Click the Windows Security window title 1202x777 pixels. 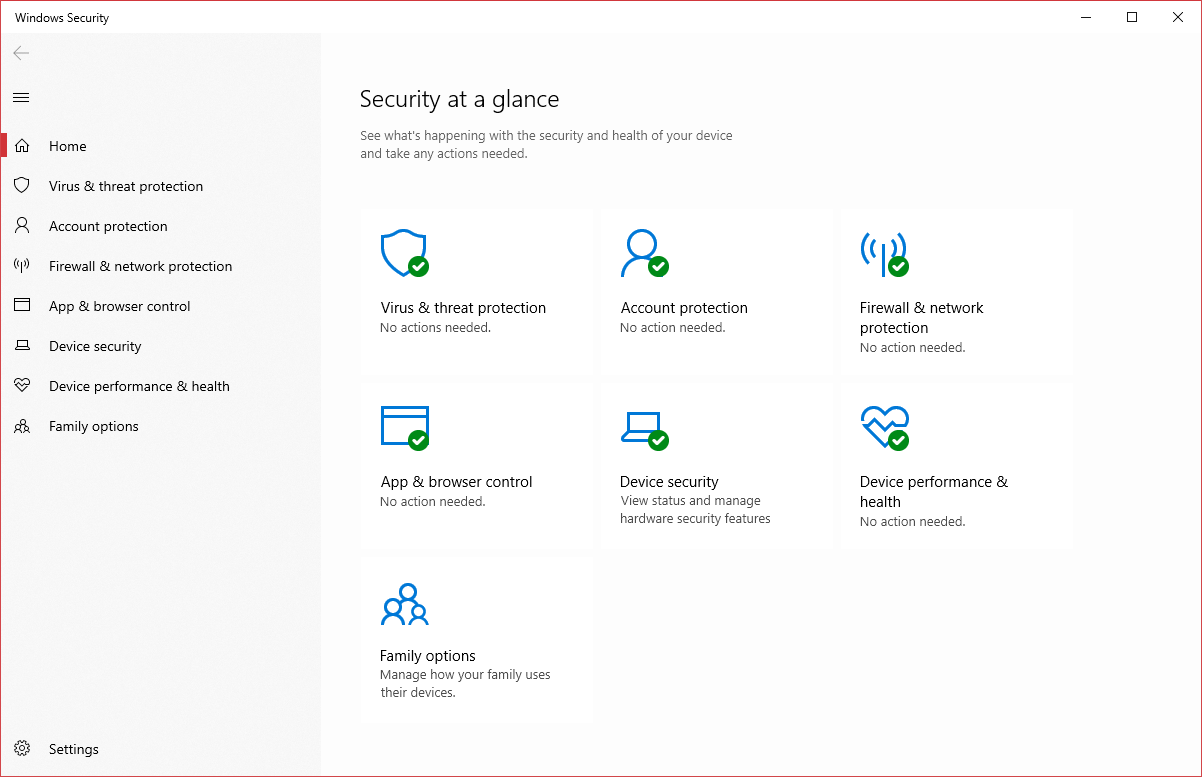coord(62,18)
